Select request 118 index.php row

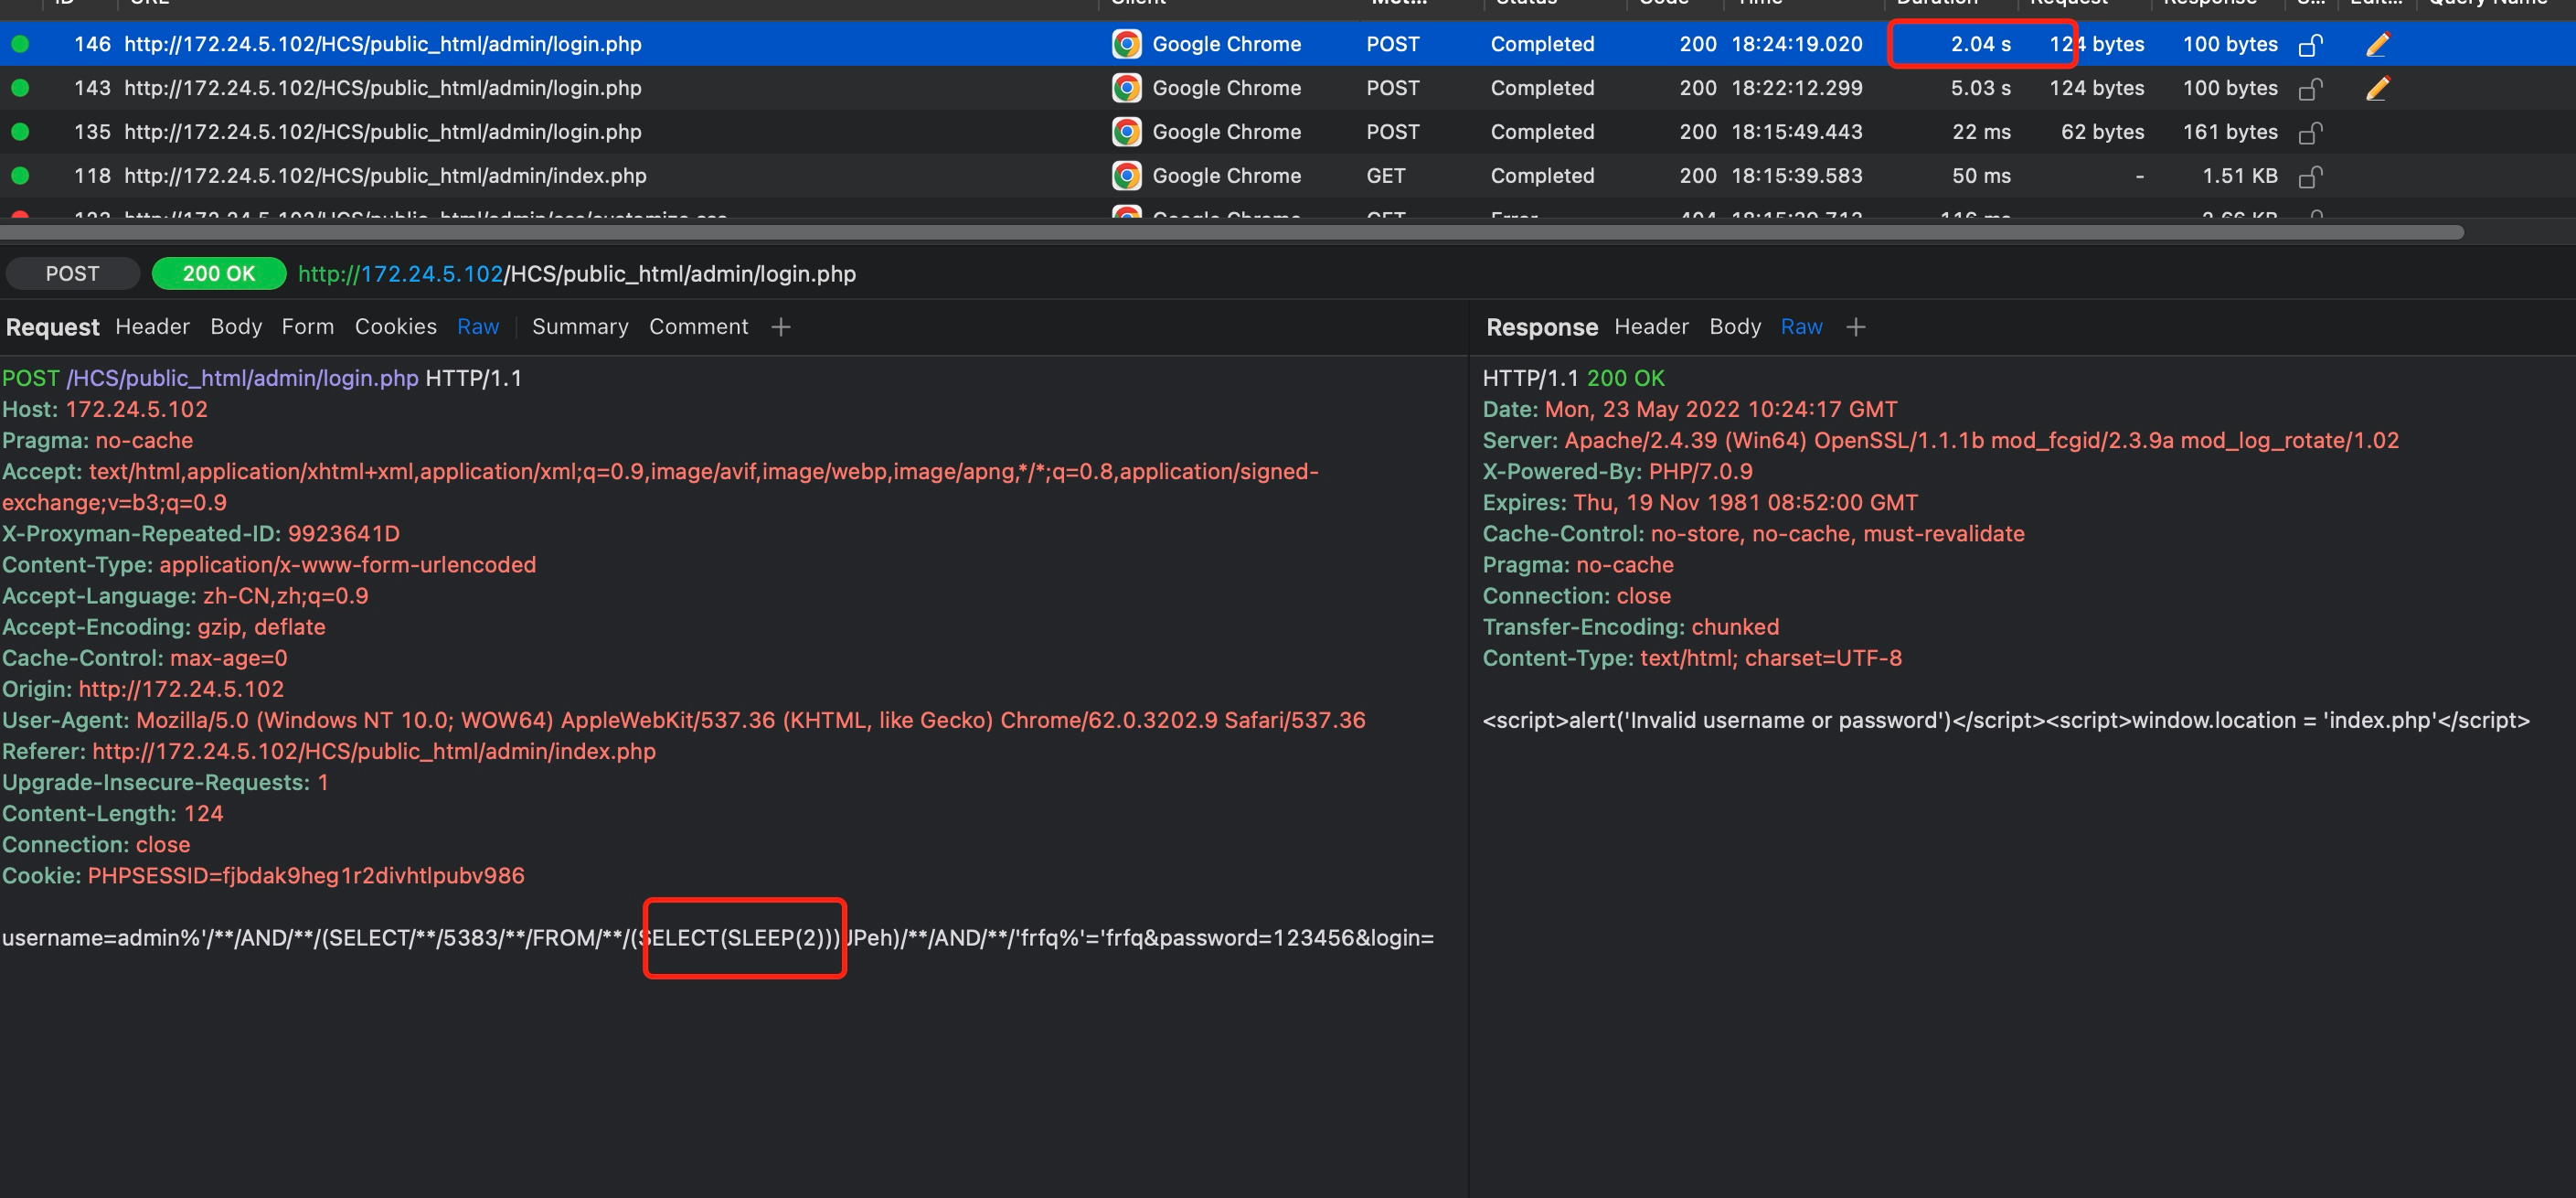point(385,176)
